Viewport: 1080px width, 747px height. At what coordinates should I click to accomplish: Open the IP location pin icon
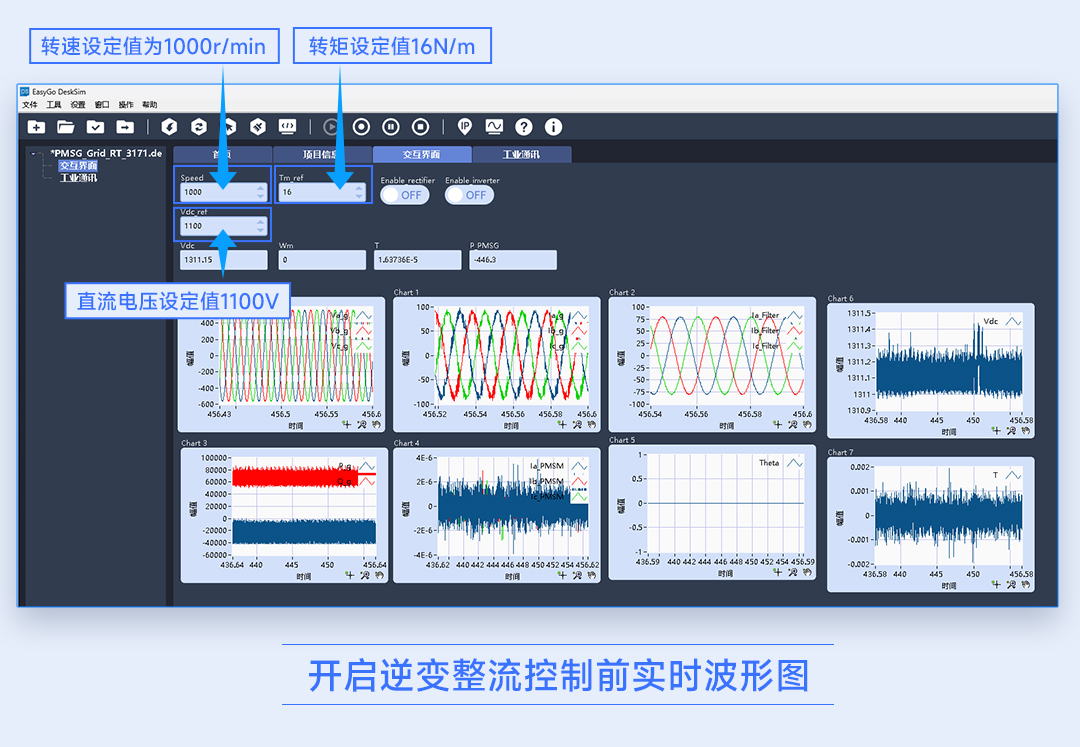pyautogui.click(x=465, y=127)
